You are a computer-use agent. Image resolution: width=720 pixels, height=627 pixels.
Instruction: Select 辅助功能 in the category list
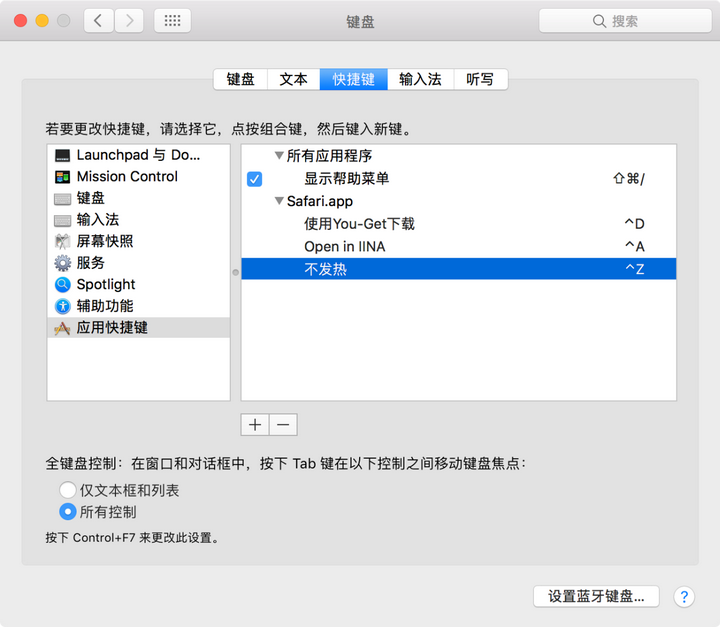coord(138,306)
